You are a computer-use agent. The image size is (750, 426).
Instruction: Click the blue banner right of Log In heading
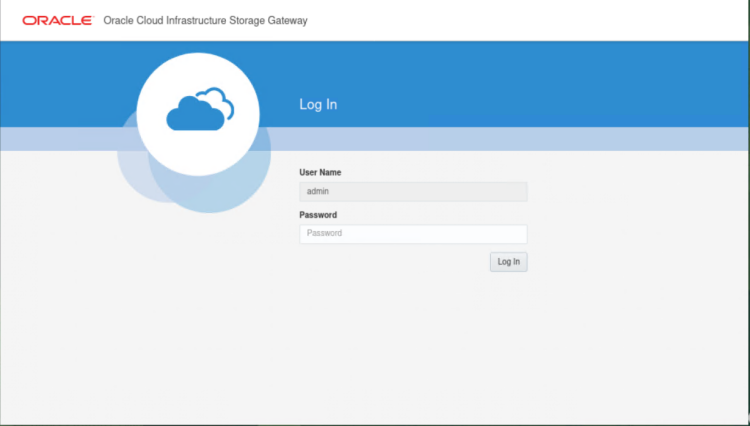pyautogui.click(x=550, y=95)
